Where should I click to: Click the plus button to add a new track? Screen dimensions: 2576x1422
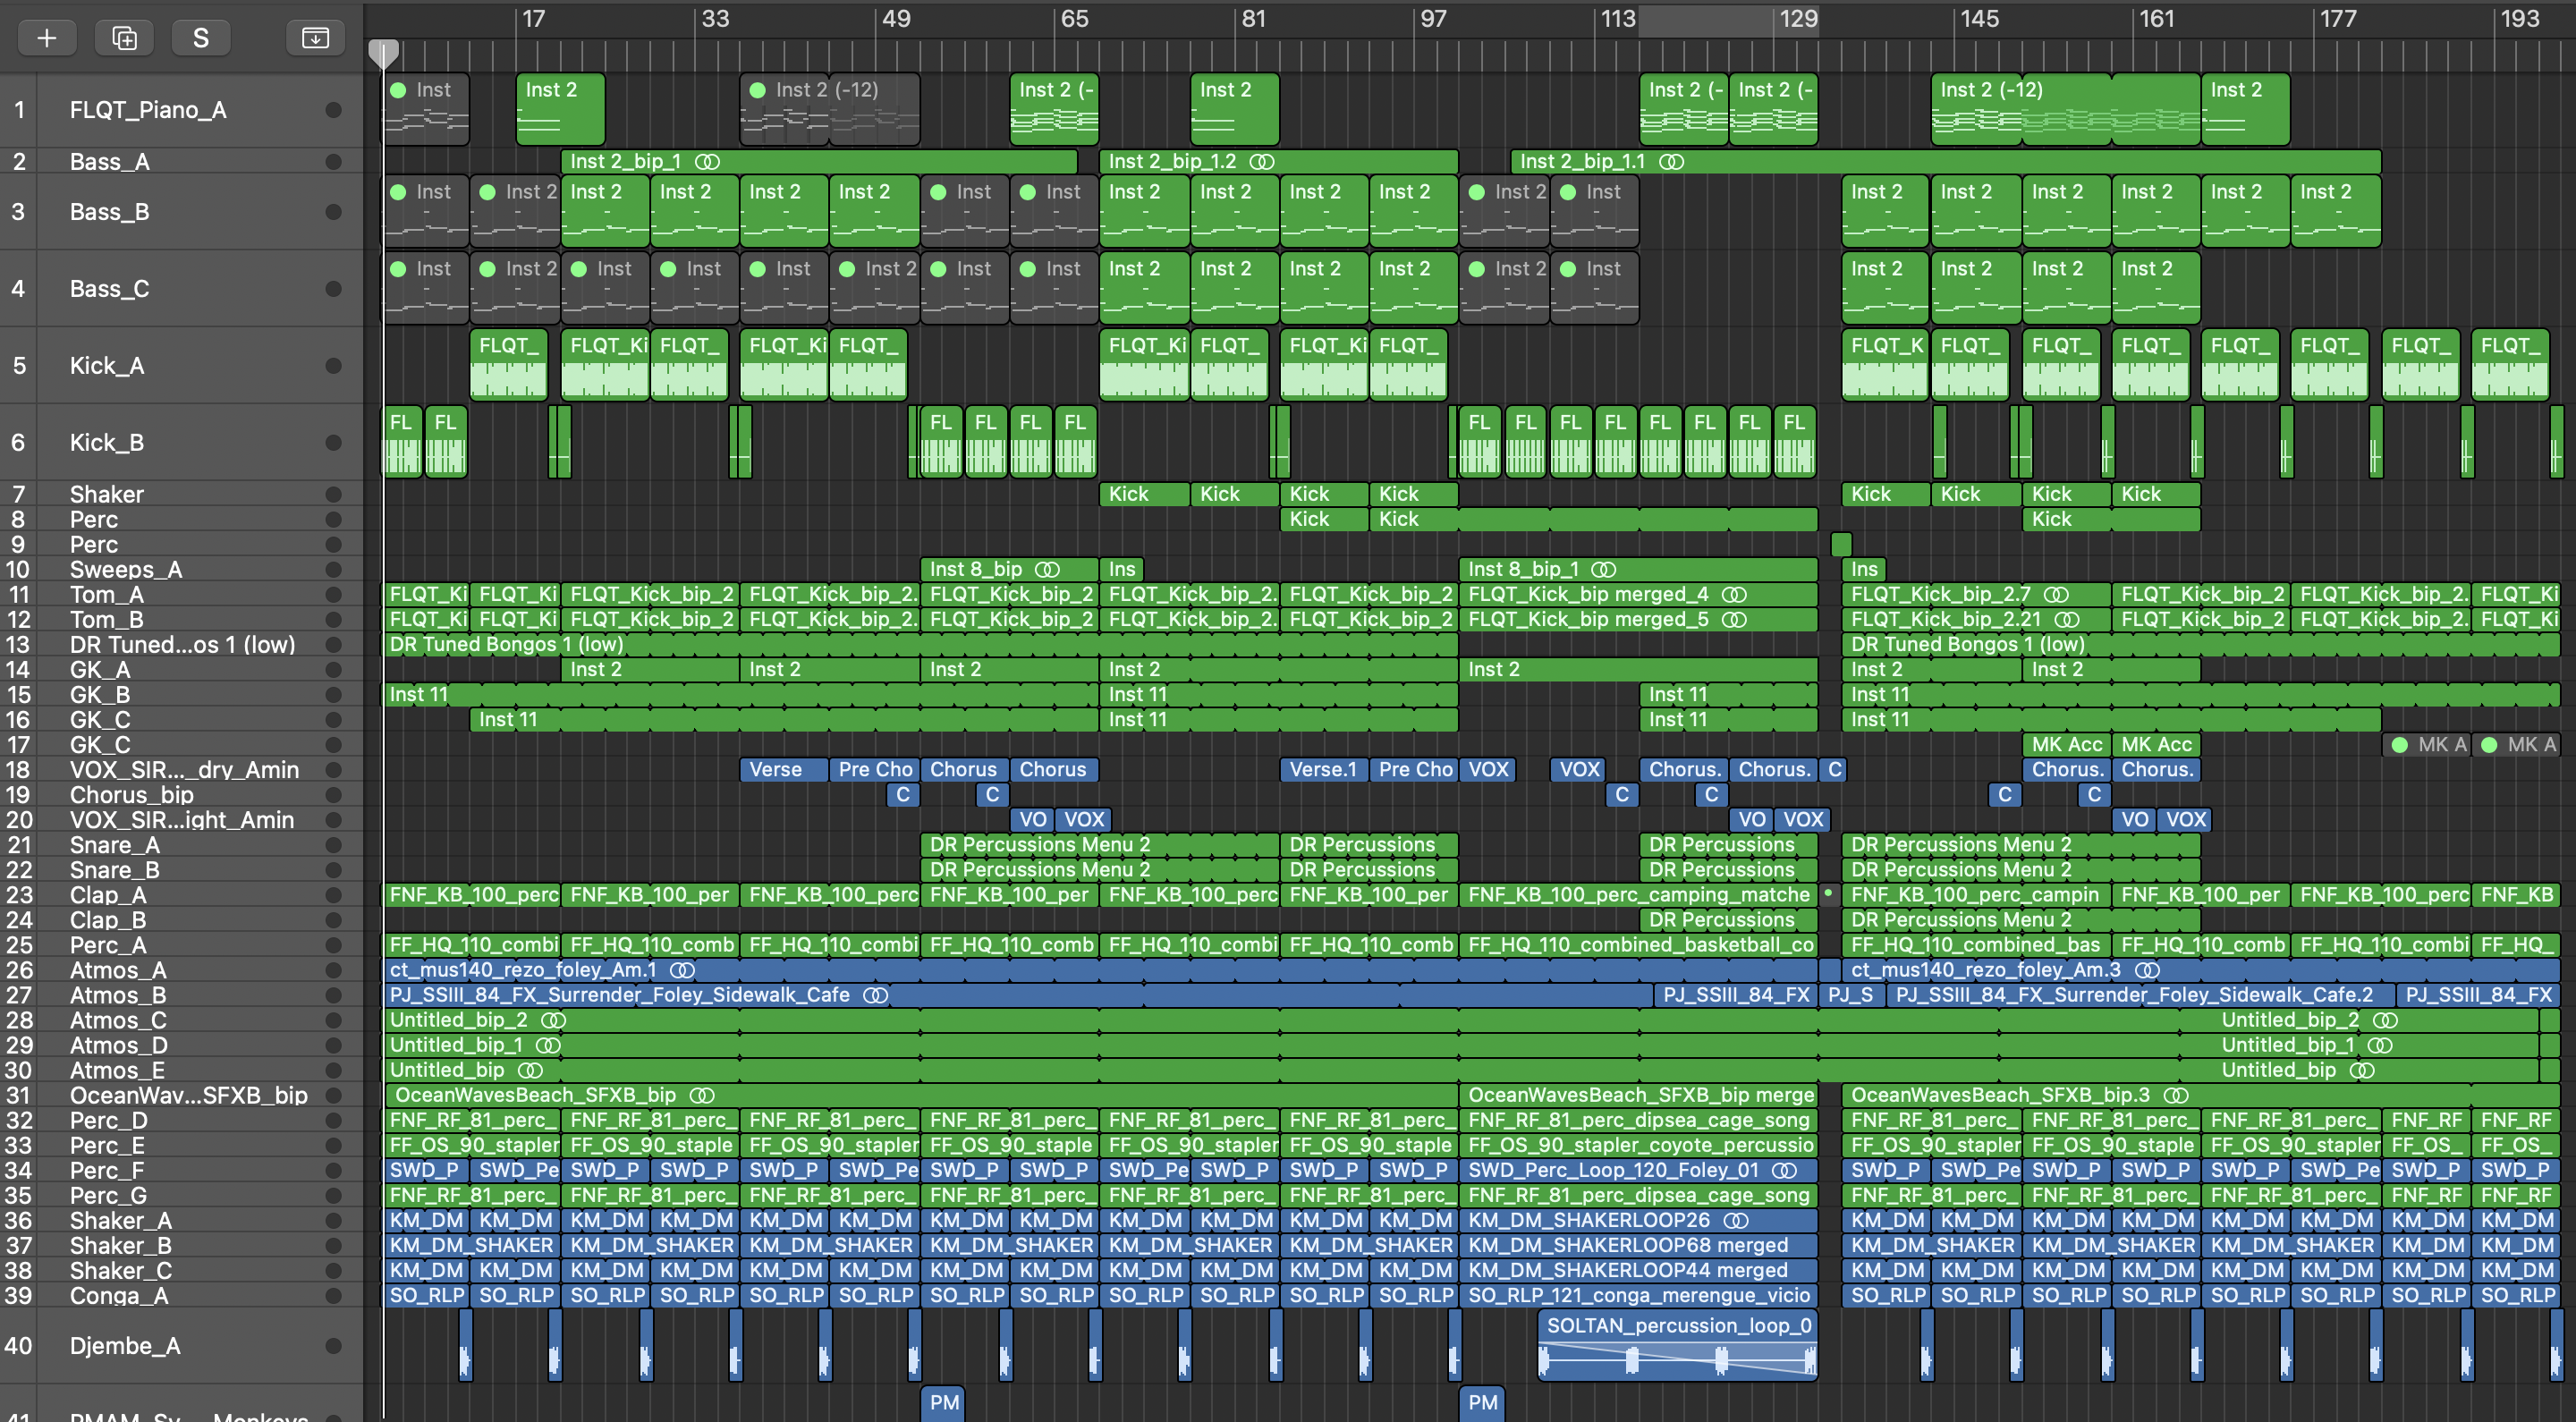click(x=46, y=38)
